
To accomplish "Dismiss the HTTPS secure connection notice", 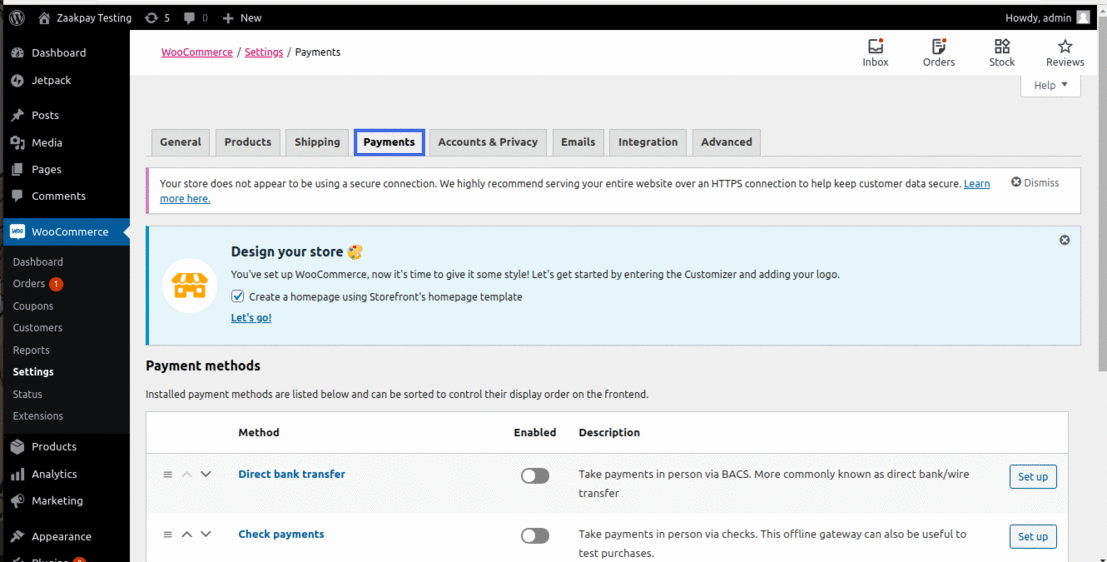I will coord(1035,182).
